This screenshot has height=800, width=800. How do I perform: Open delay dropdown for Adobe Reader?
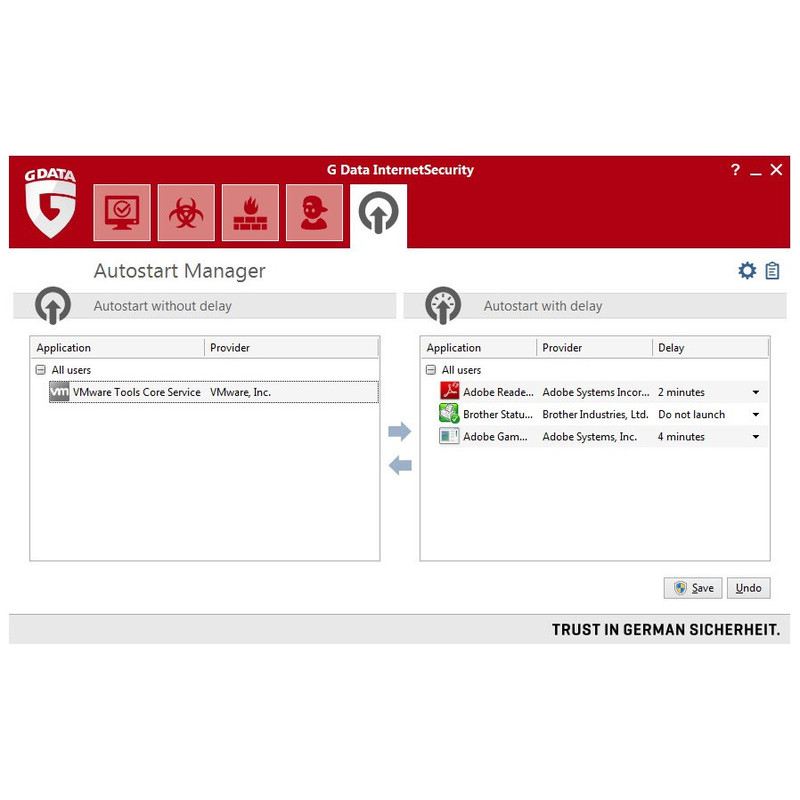click(756, 392)
